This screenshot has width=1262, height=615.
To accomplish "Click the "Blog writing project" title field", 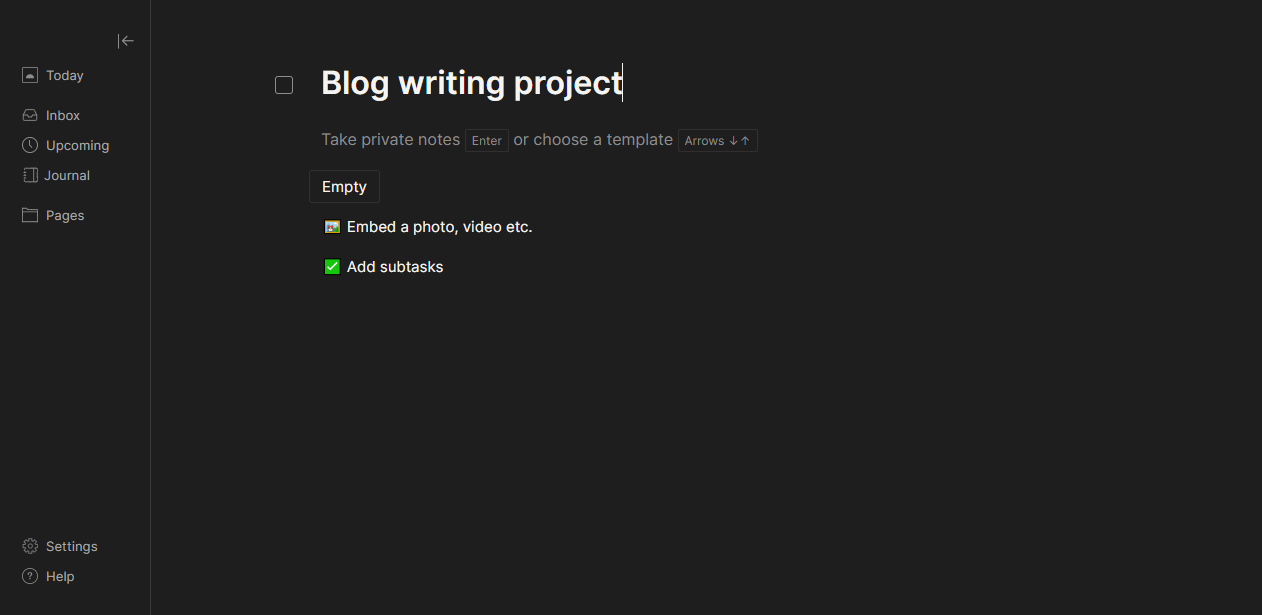I will (x=471, y=83).
